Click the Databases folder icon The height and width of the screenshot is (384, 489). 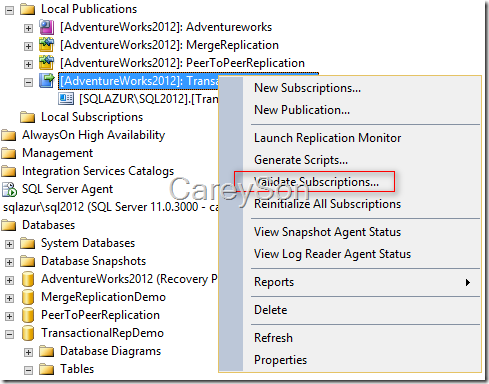8,225
